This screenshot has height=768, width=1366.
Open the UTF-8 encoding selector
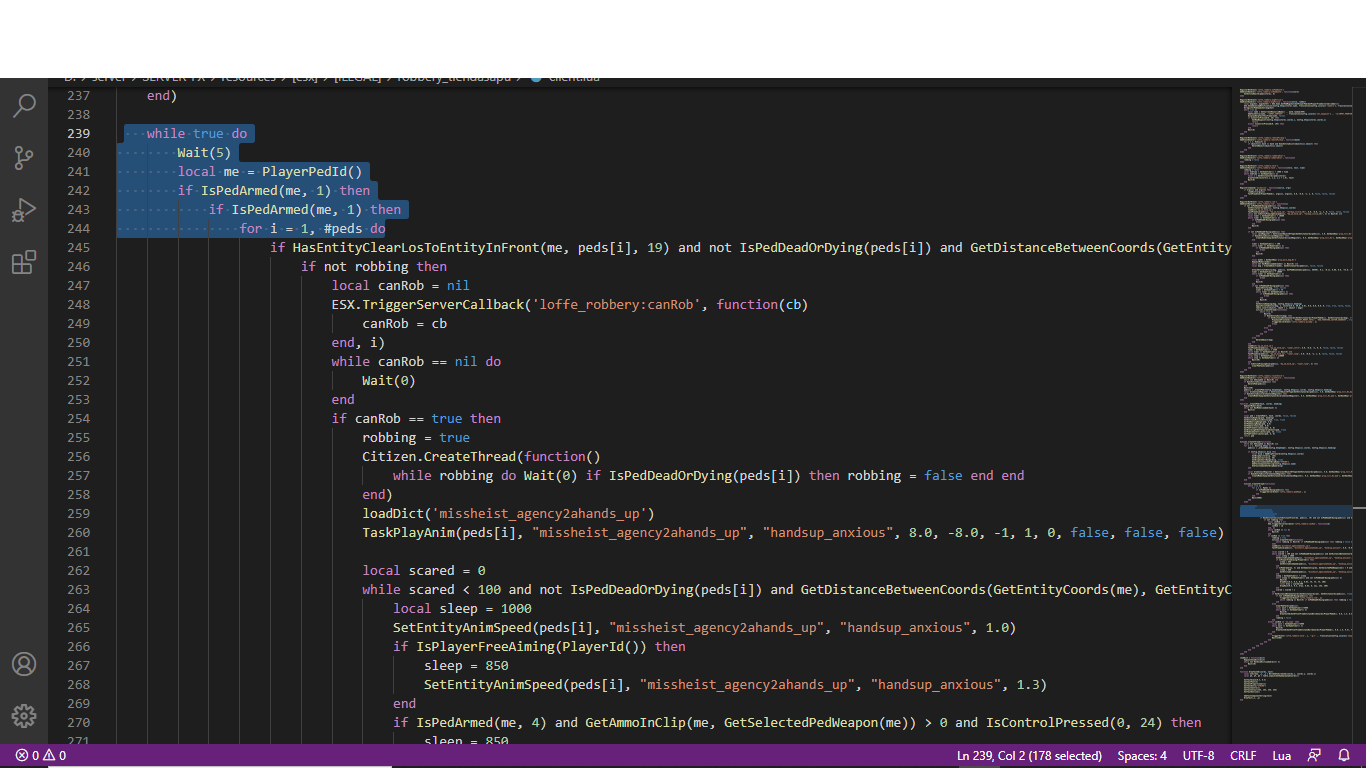1198,755
